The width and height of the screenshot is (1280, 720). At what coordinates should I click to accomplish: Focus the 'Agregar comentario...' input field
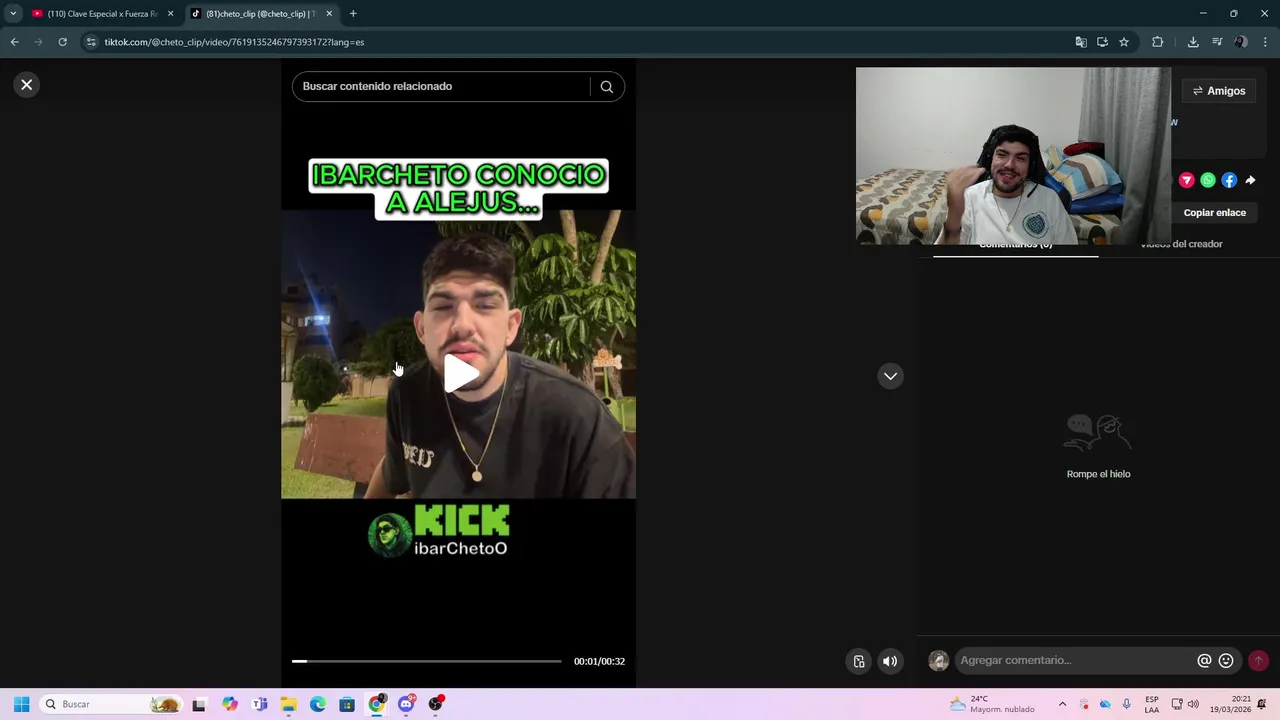click(x=1075, y=661)
